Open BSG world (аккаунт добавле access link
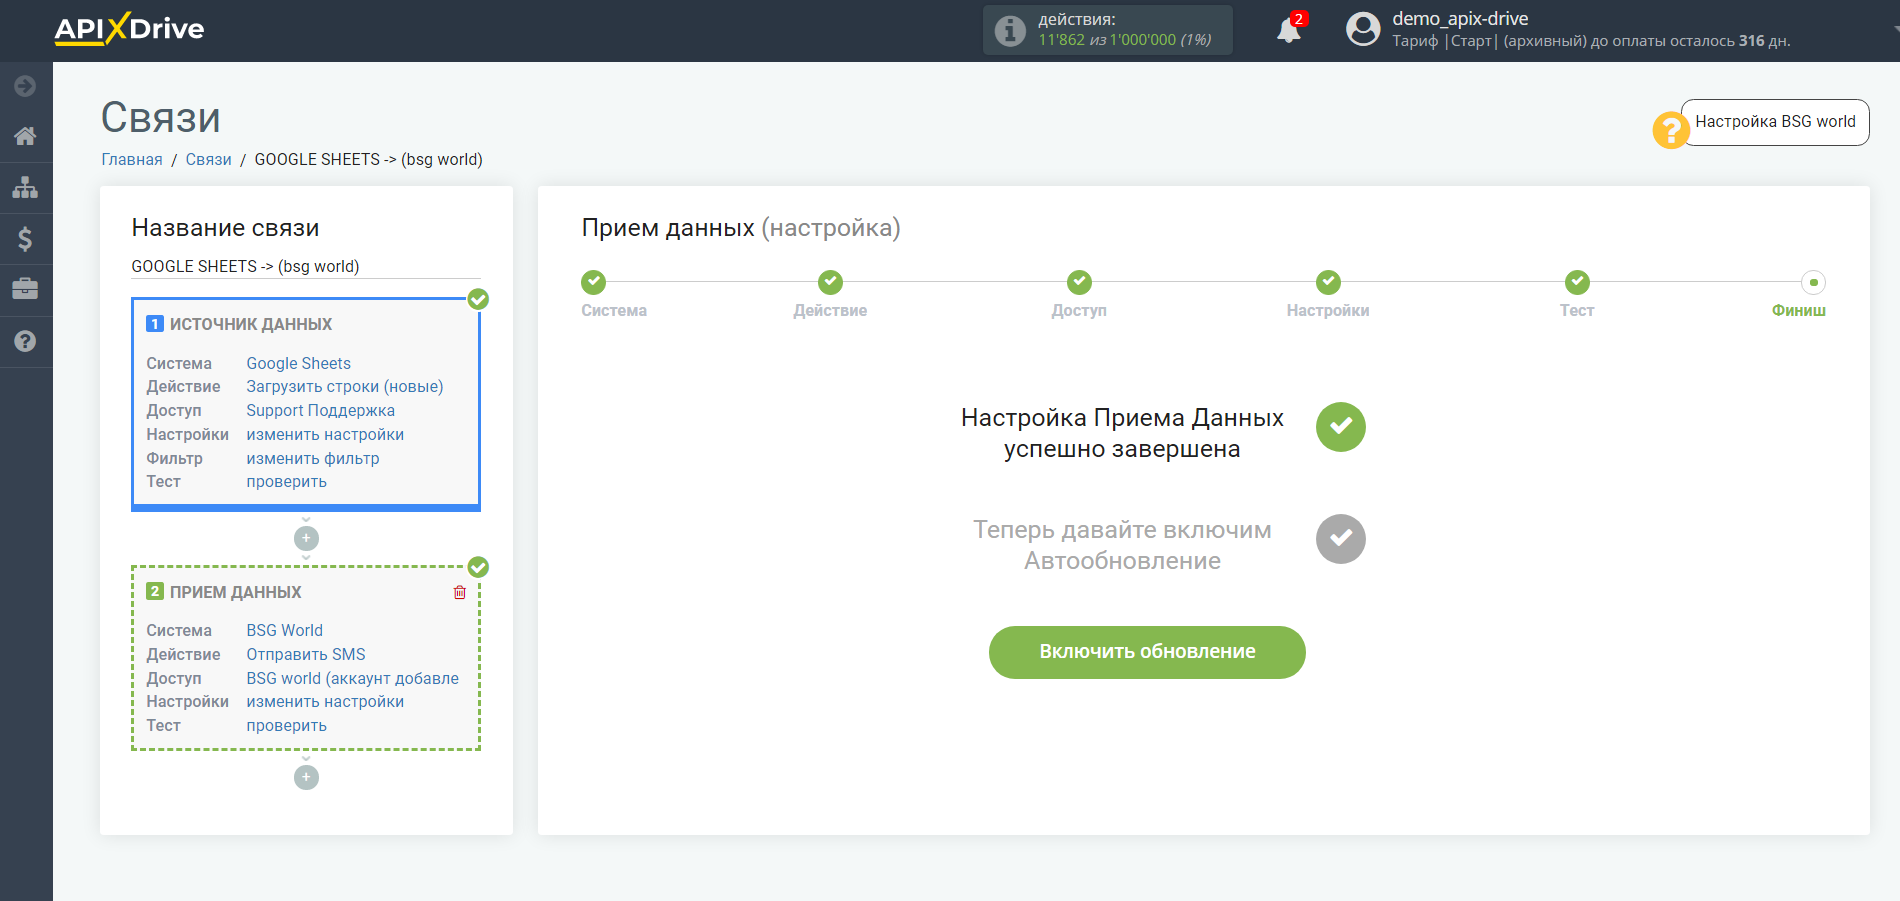 tap(352, 678)
